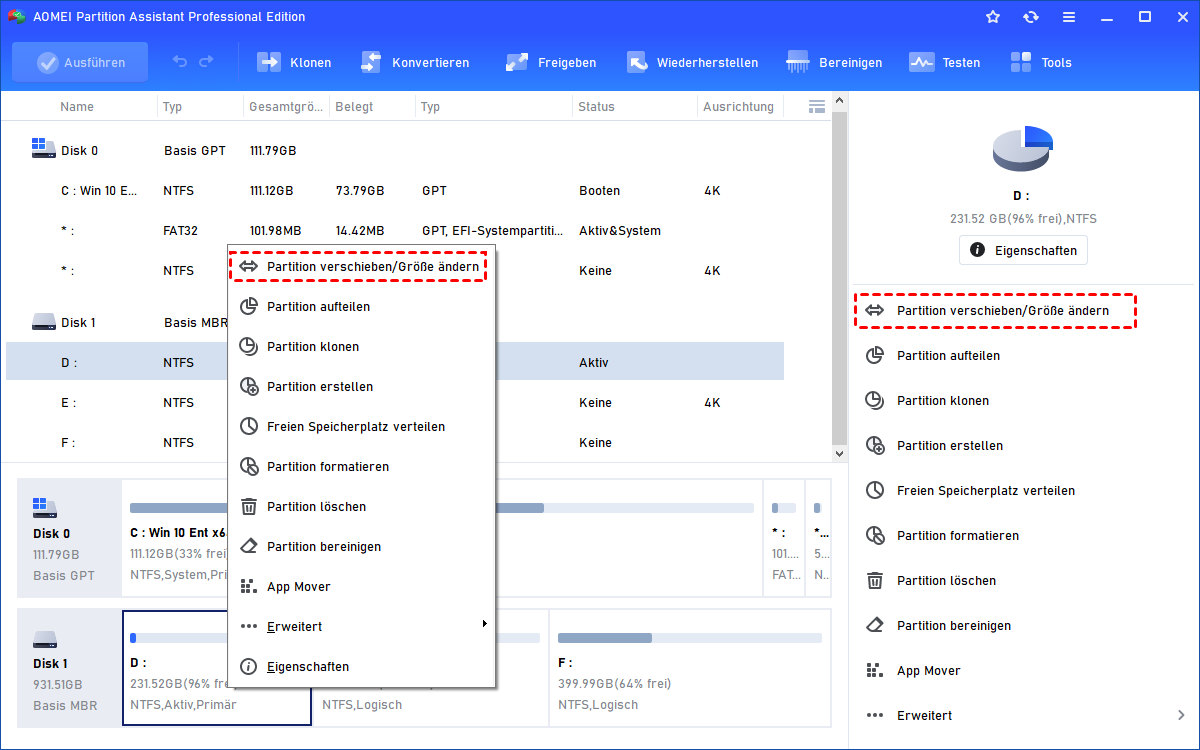Open the Testen tool
Image resolution: width=1200 pixels, height=750 pixels.
pos(944,62)
